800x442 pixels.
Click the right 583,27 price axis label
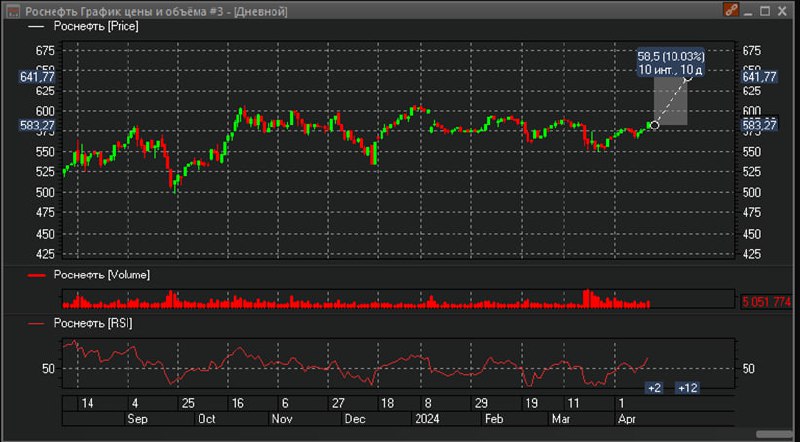pos(760,125)
